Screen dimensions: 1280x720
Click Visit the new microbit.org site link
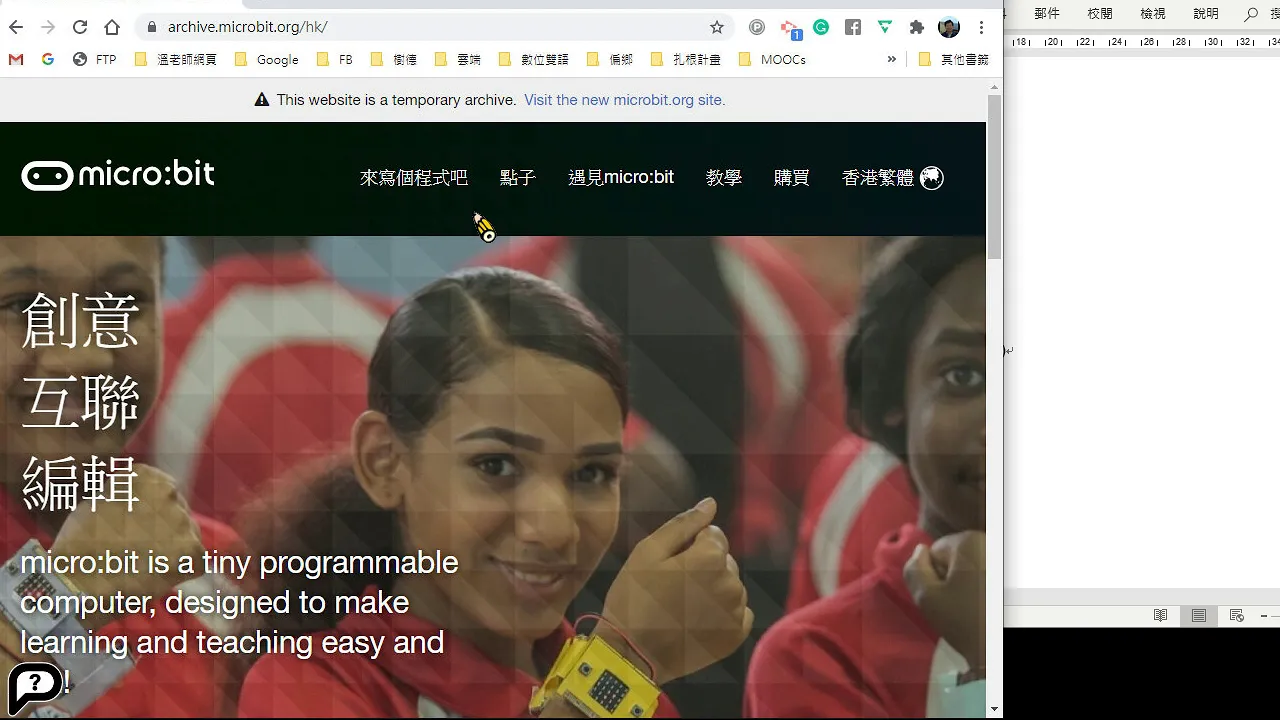coord(624,100)
